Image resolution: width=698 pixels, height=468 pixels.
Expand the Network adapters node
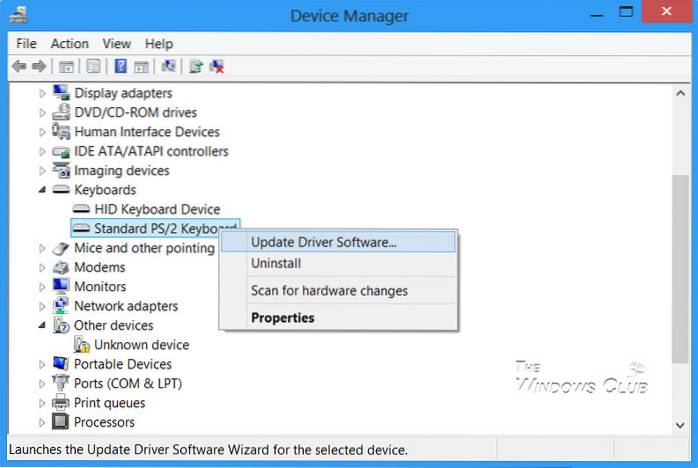[x=42, y=306]
